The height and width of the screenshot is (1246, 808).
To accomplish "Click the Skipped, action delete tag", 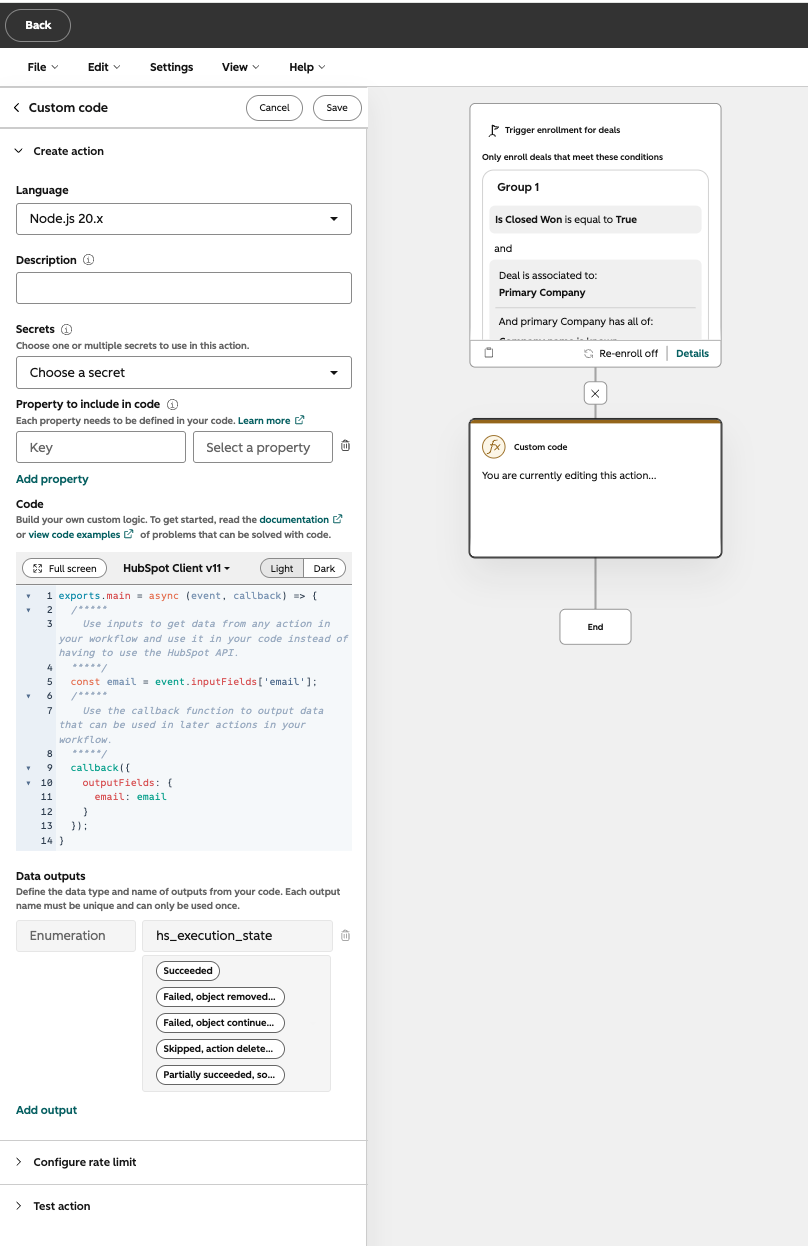I will pyautogui.click(x=221, y=1049).
